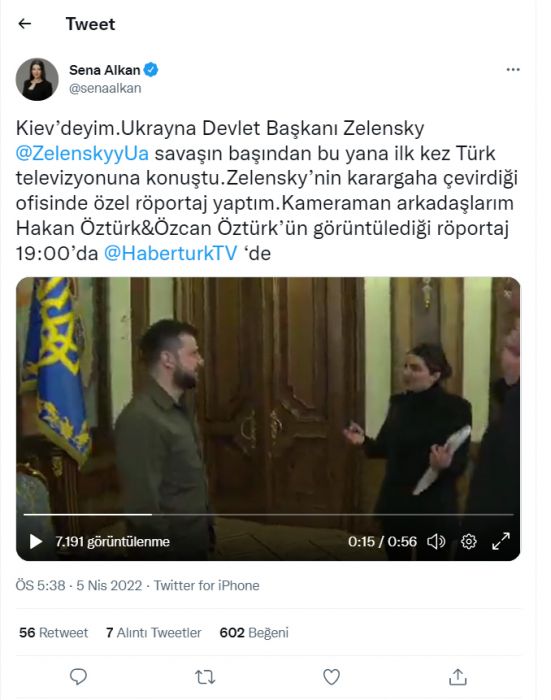Play the video with the play button

(36, 542)
